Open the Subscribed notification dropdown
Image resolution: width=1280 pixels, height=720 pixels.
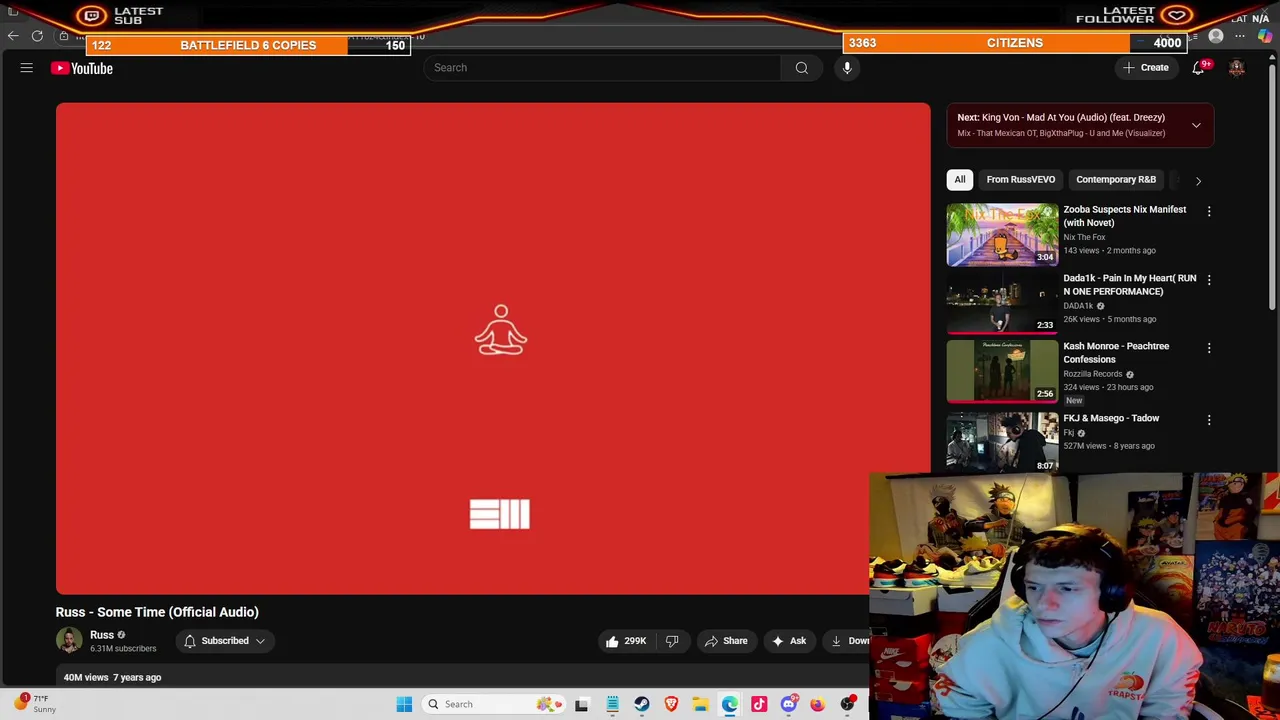pyautogui.click(x=225, y=641)
